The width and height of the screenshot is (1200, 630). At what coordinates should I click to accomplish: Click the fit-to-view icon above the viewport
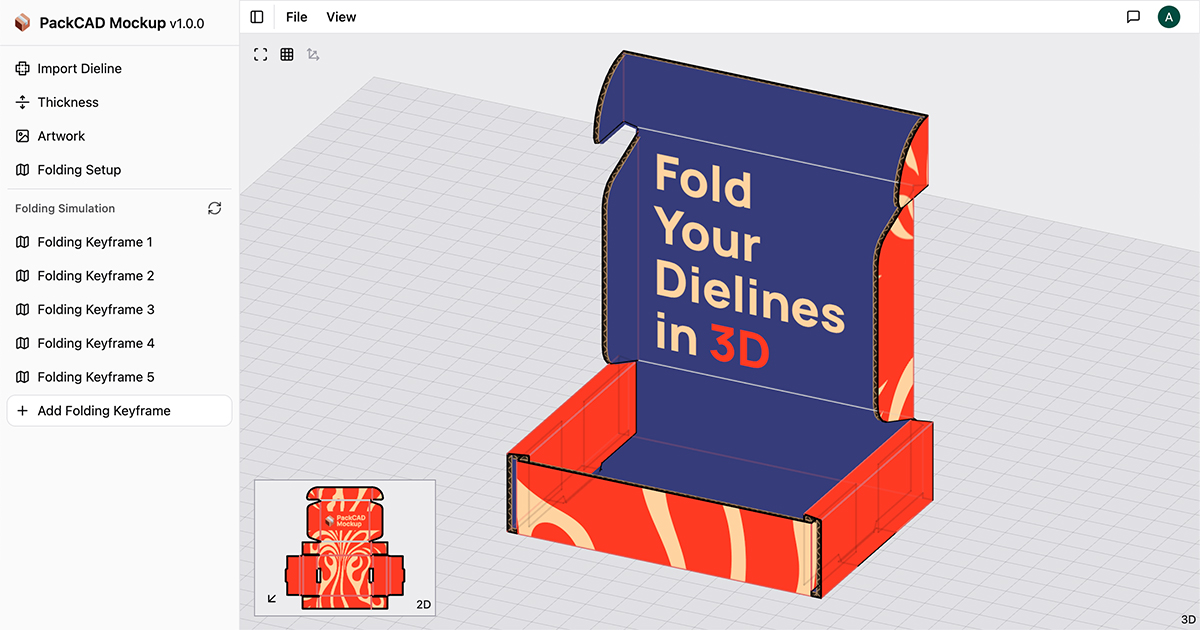click(x=260, y=54)
